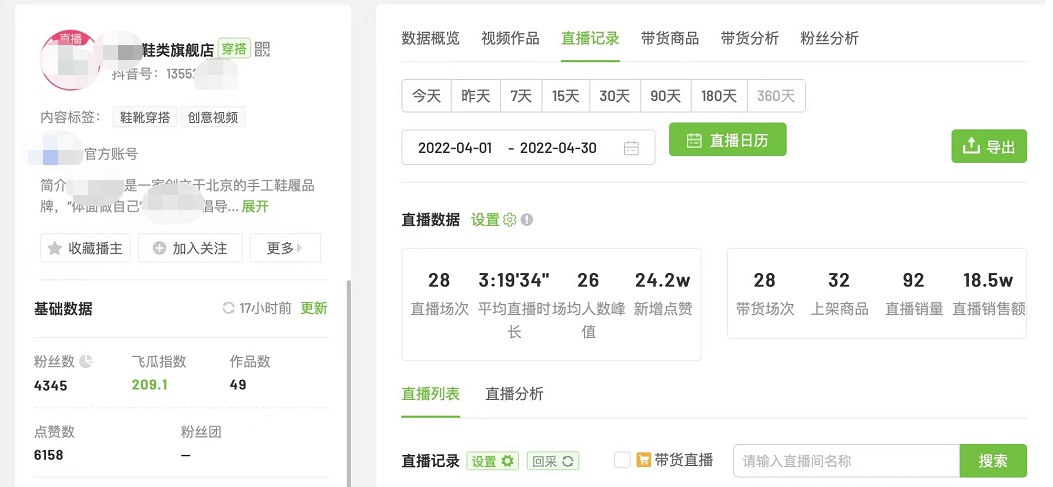Open the 直播日历 live calendar
The height and width of the screenshot is (487, 1053).
[x=727, y=140]
